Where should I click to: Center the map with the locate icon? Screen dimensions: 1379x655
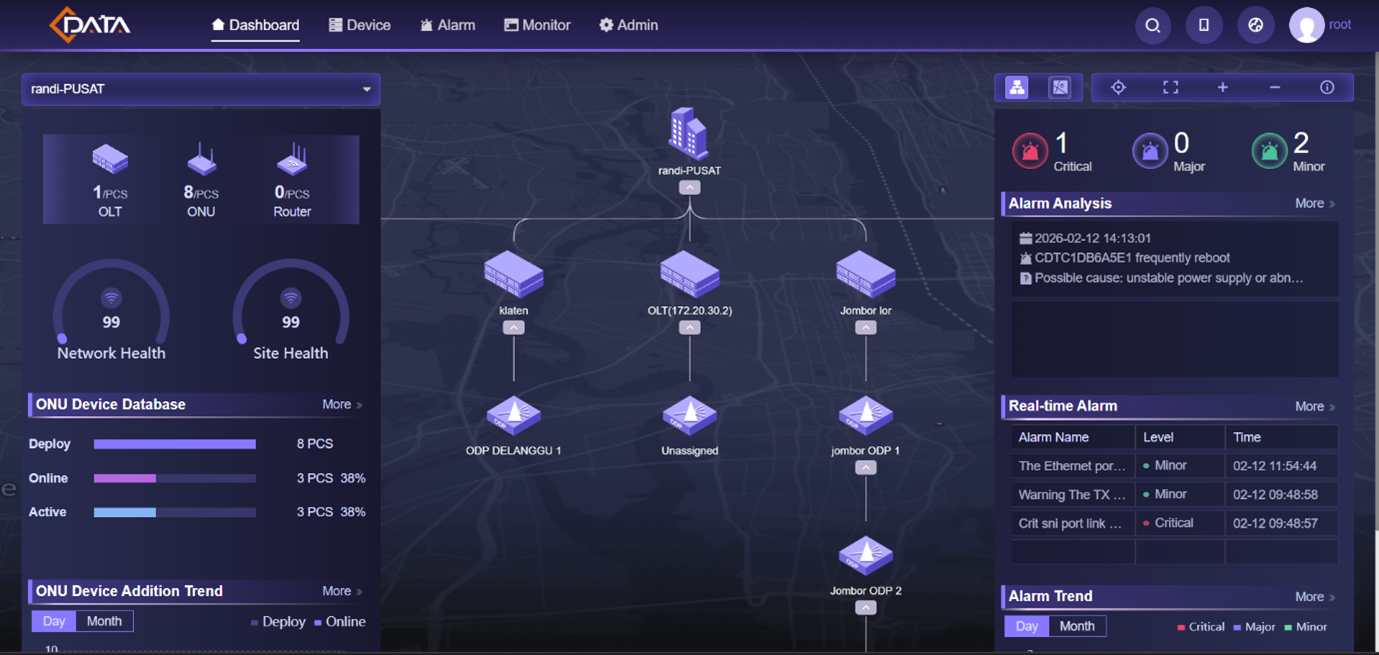click(1118, 87)
